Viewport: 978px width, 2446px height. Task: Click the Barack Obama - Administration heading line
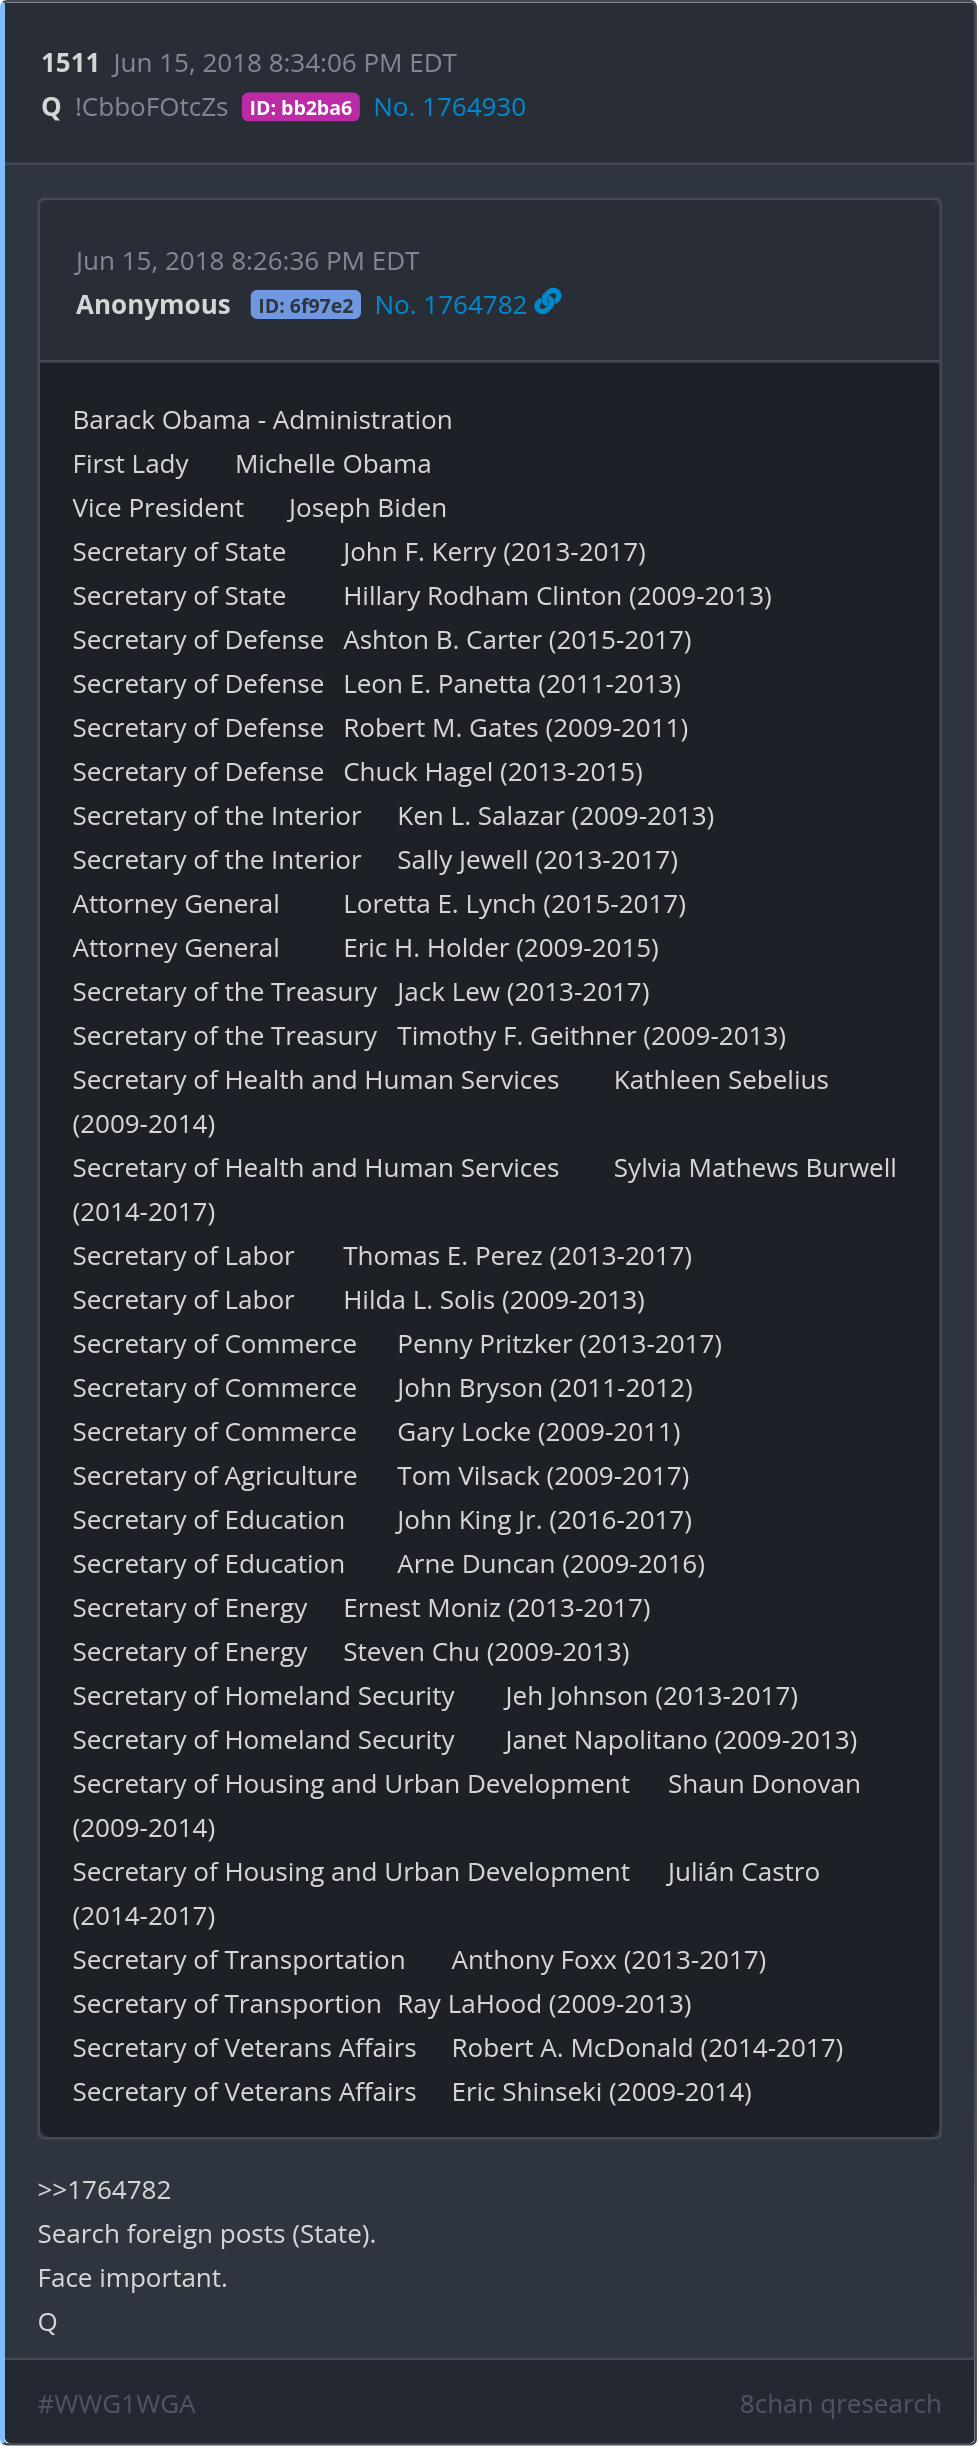tap(262, 420)
